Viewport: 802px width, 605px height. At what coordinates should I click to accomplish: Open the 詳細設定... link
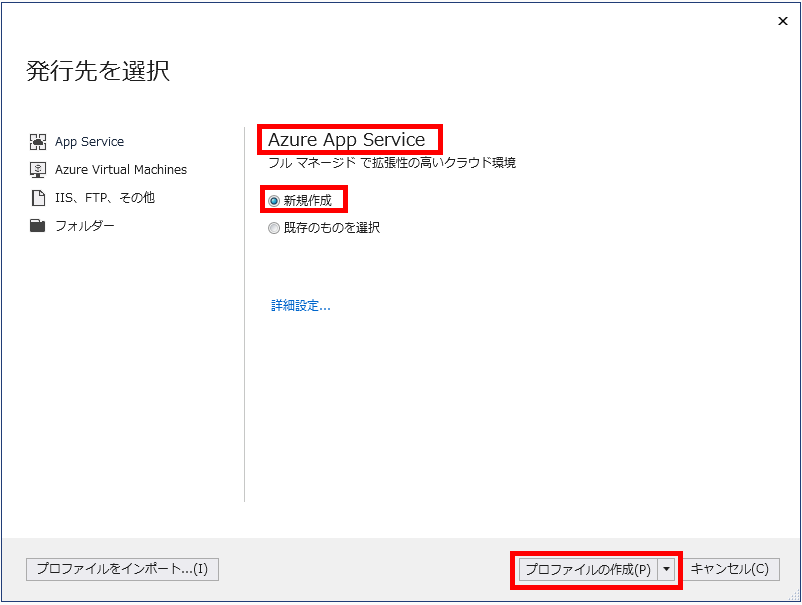pyautogui.click(x=301, y=306)
